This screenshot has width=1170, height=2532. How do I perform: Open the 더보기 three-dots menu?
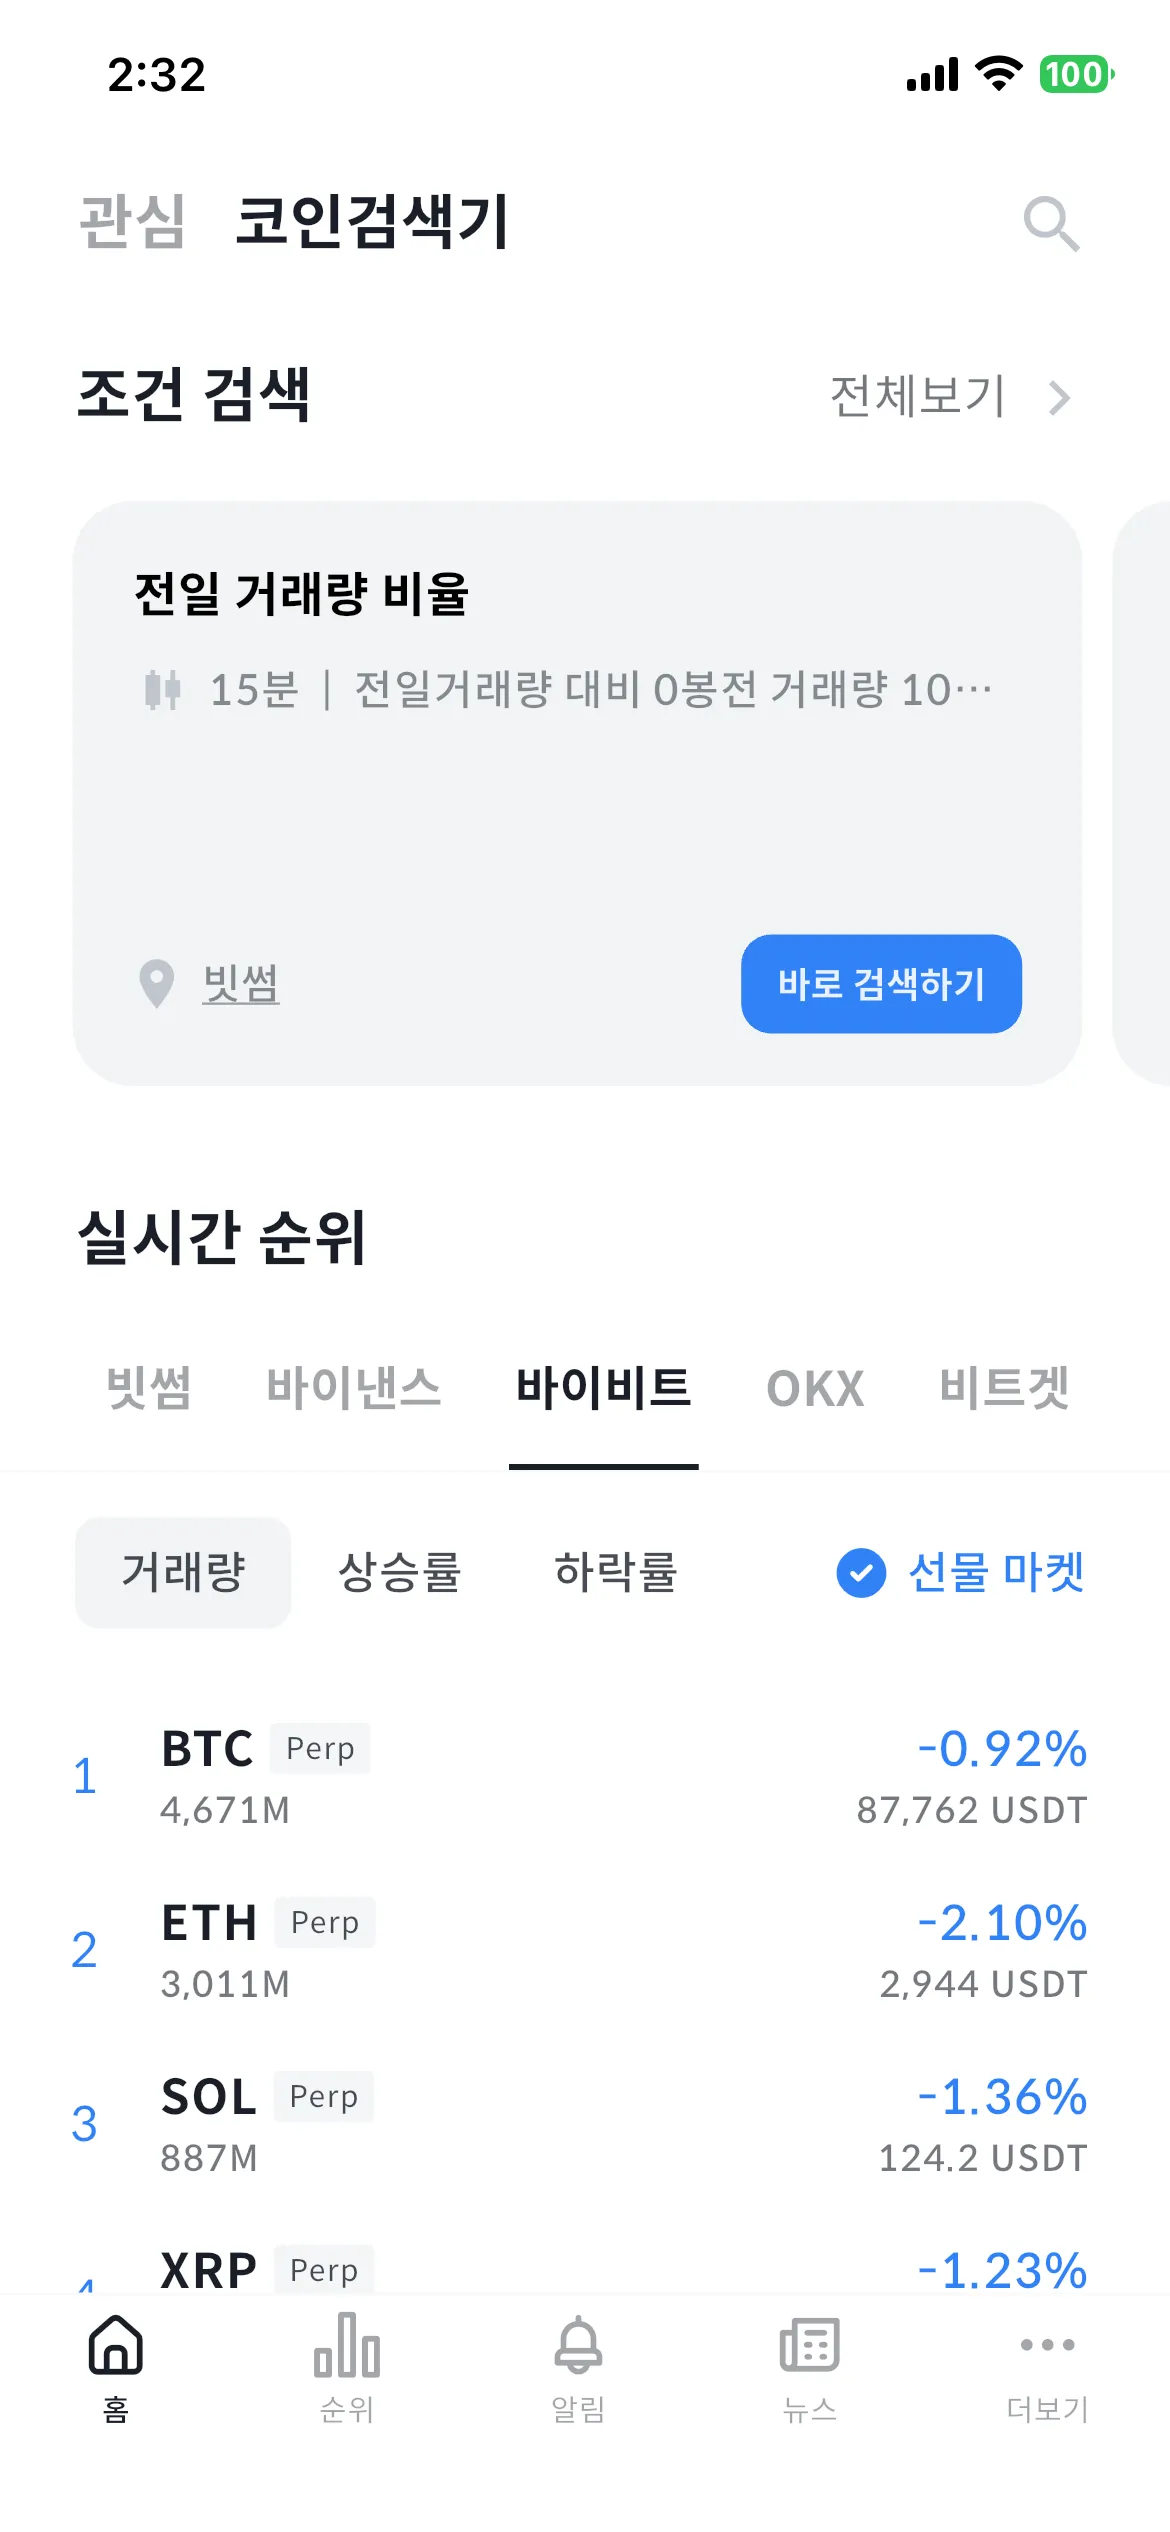[x=1047, y=2345]
